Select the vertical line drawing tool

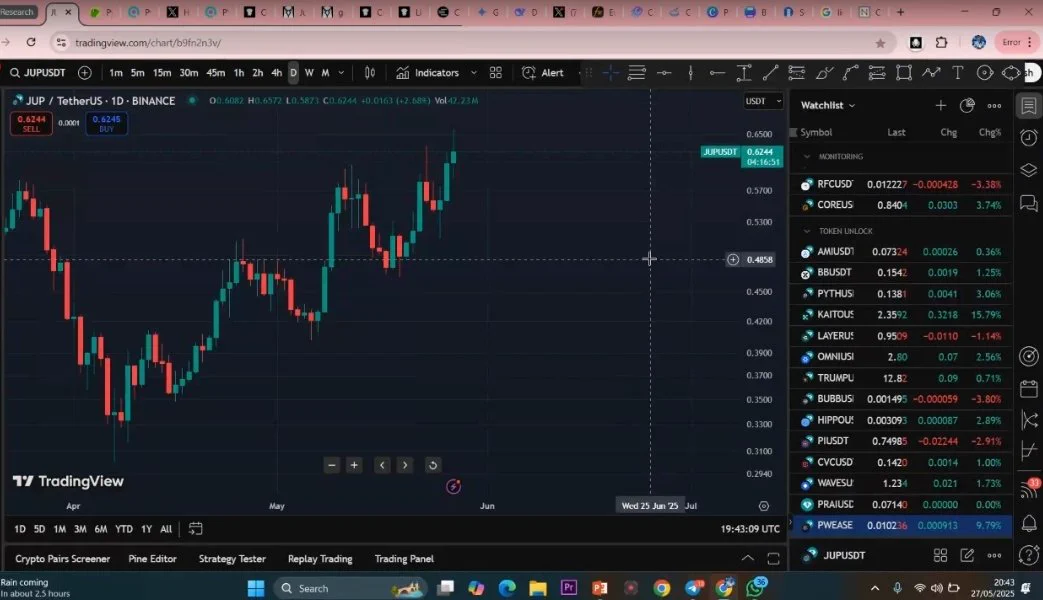tap(690, 73)
